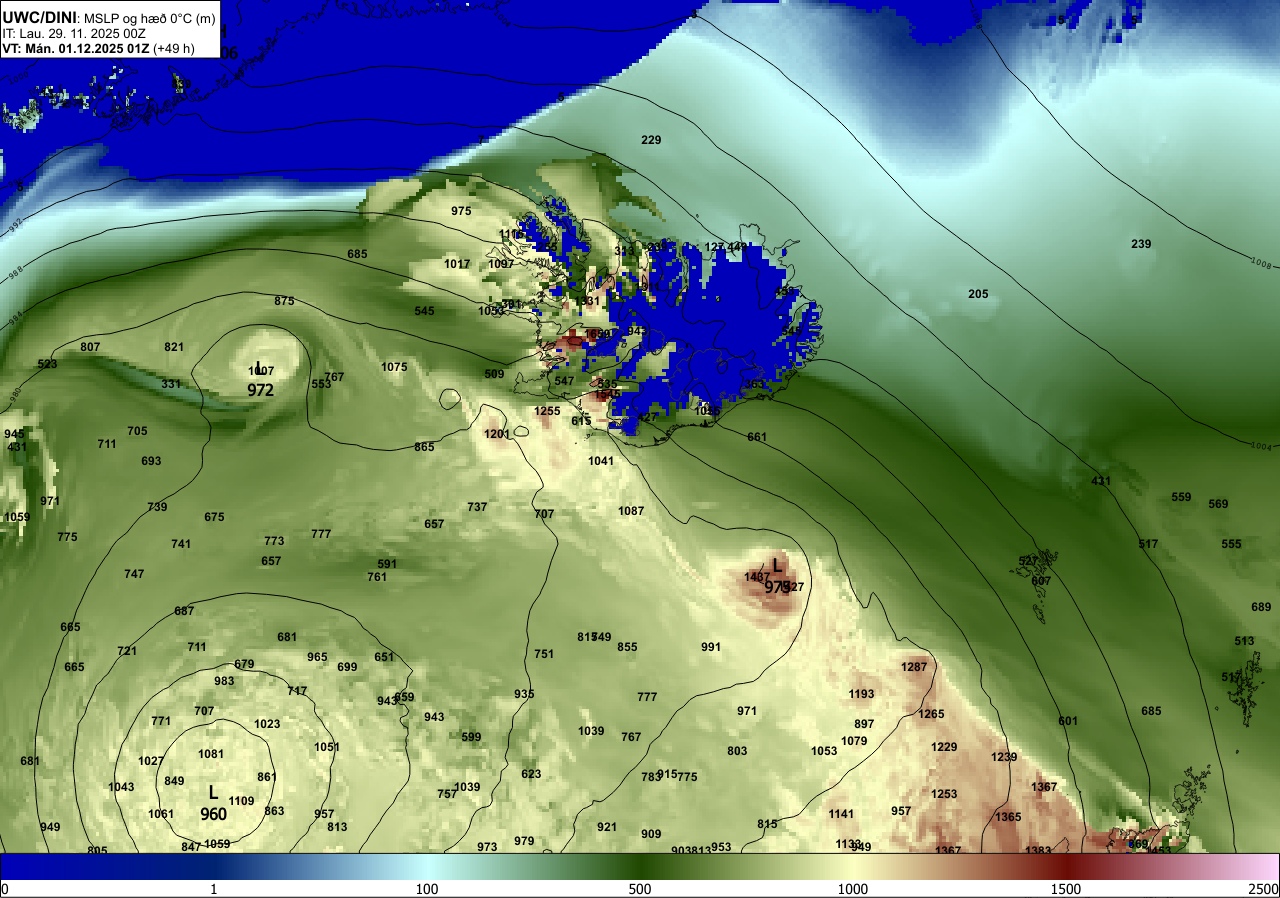Viewport: 1280px width, 898px height.
Task: Click the height value '1017'
Action: (457, 264)
